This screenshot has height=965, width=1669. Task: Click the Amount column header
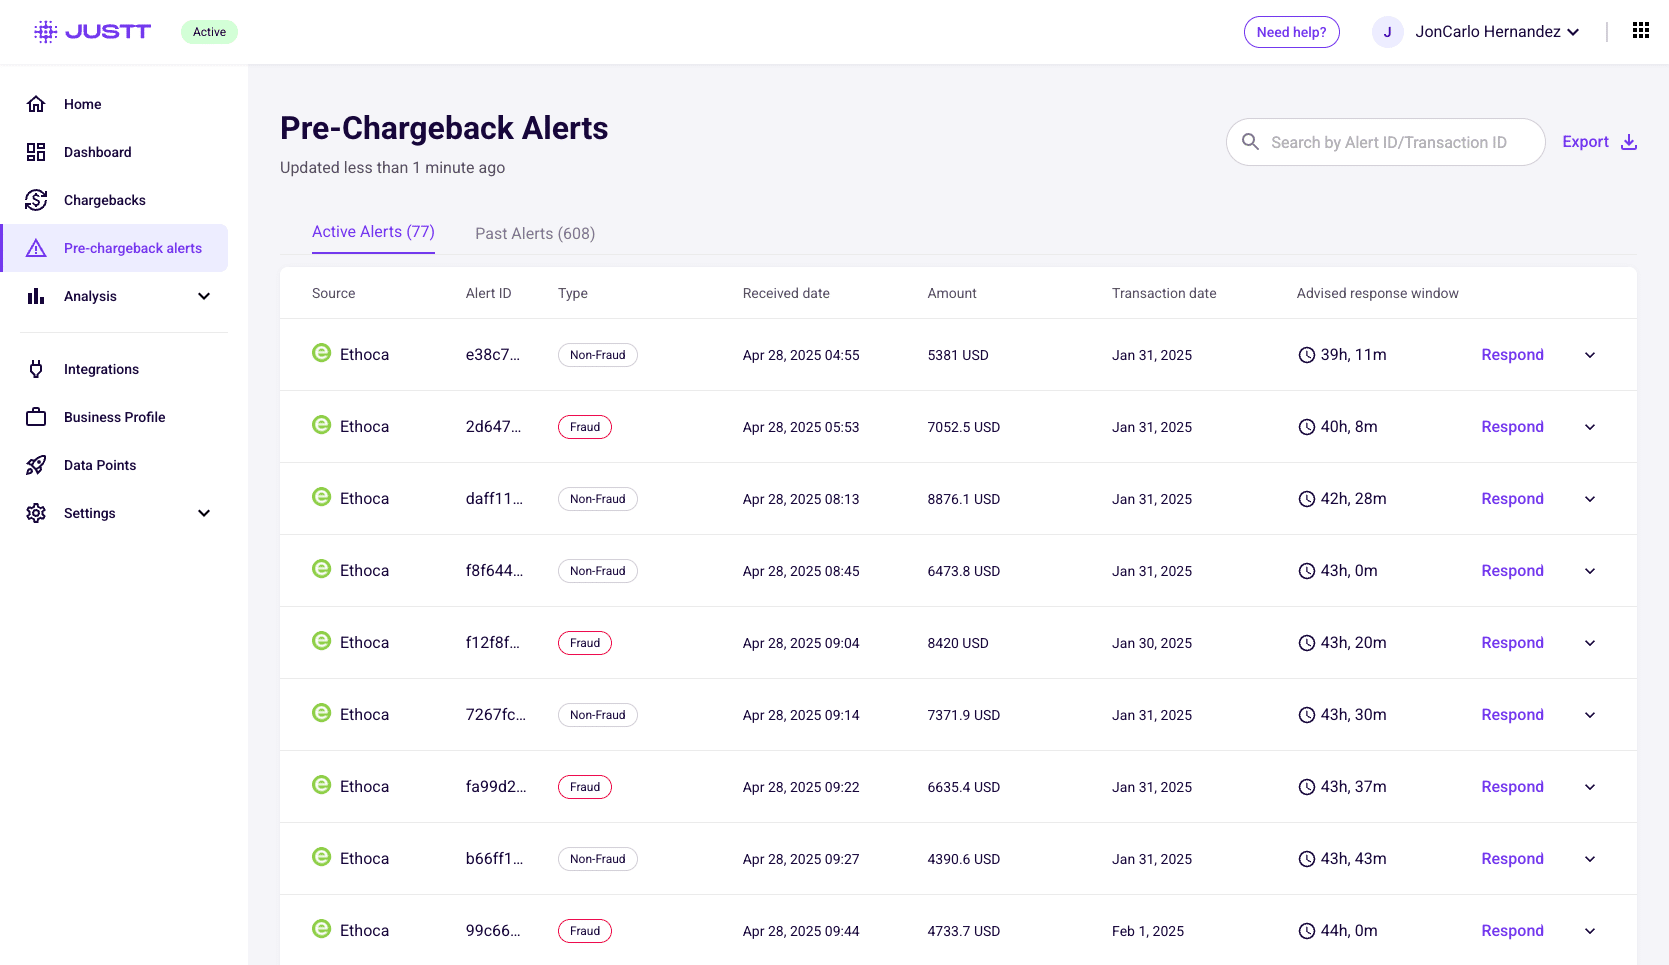pyautogui.click(x=952, y=293)
